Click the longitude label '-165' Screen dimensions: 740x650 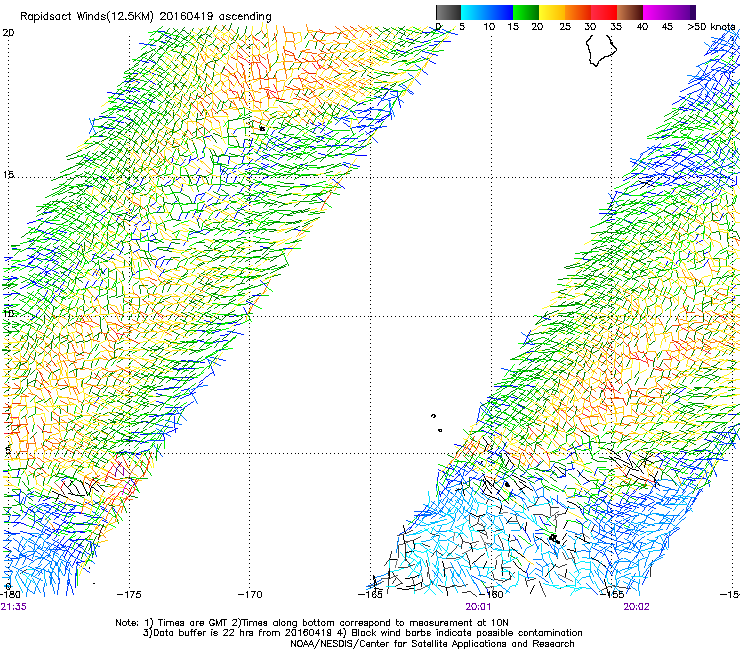pyautogui.click(x=370, y=595)
